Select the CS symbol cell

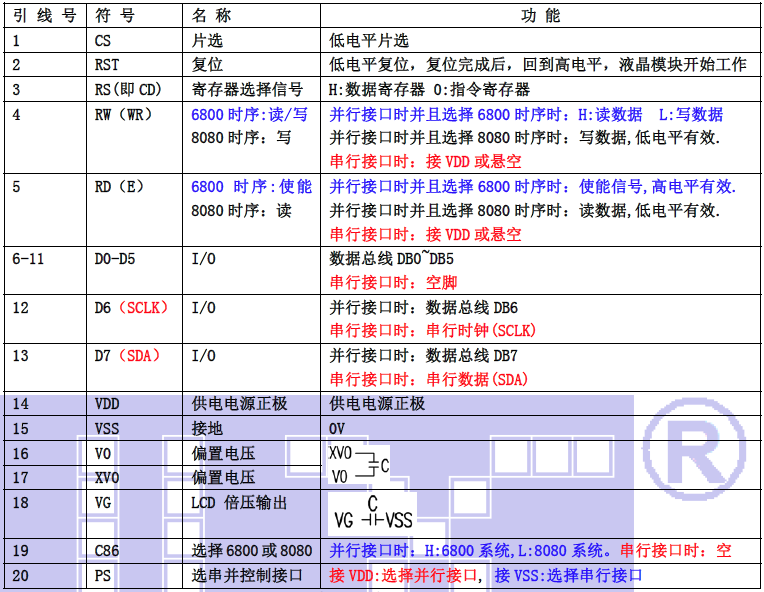pos(104,41)
